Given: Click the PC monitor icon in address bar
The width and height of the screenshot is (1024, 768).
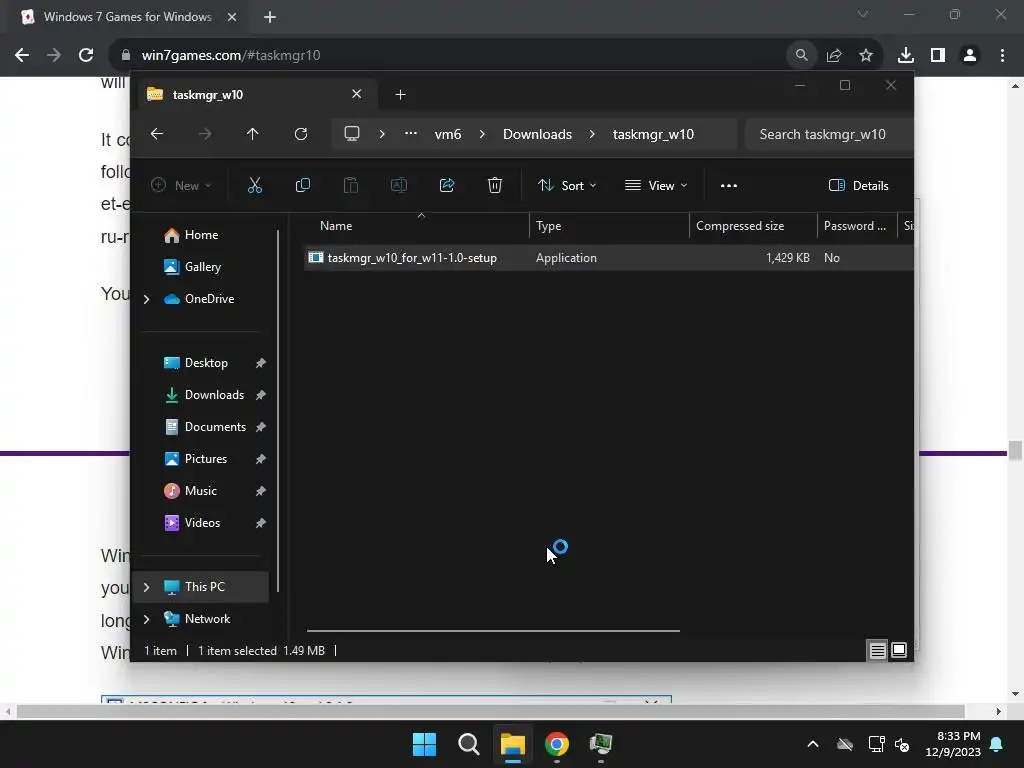Looking at the screenshot, I should pos(352,134).
